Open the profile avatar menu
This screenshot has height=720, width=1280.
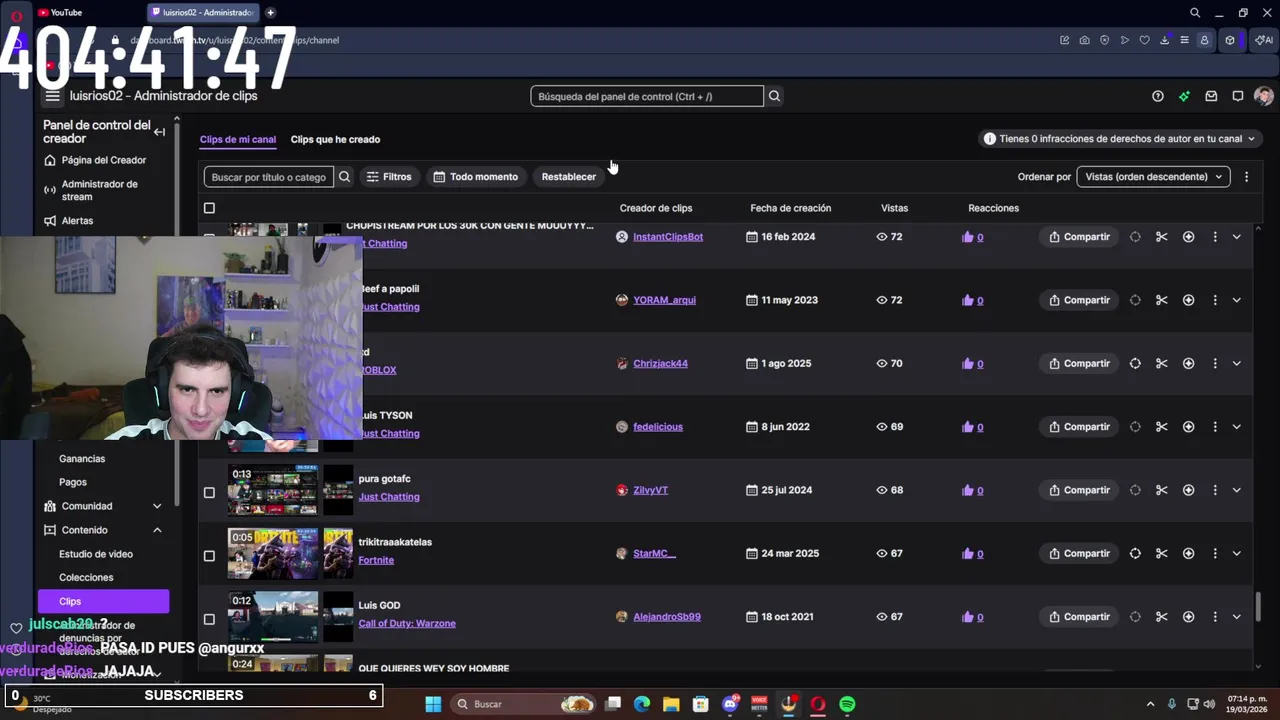point(1264,96)
